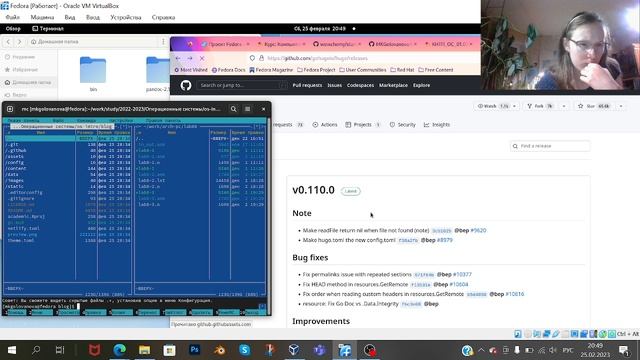Go forward in the Firefox browser
Image resolution: width=640 pixels, height=360 pixels.
click(x=190, y=58)
